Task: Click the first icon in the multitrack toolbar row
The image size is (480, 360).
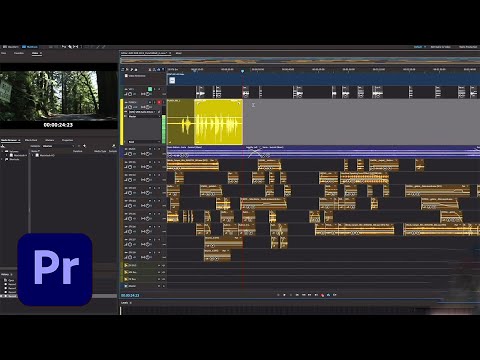Action: tap(123, 70)
